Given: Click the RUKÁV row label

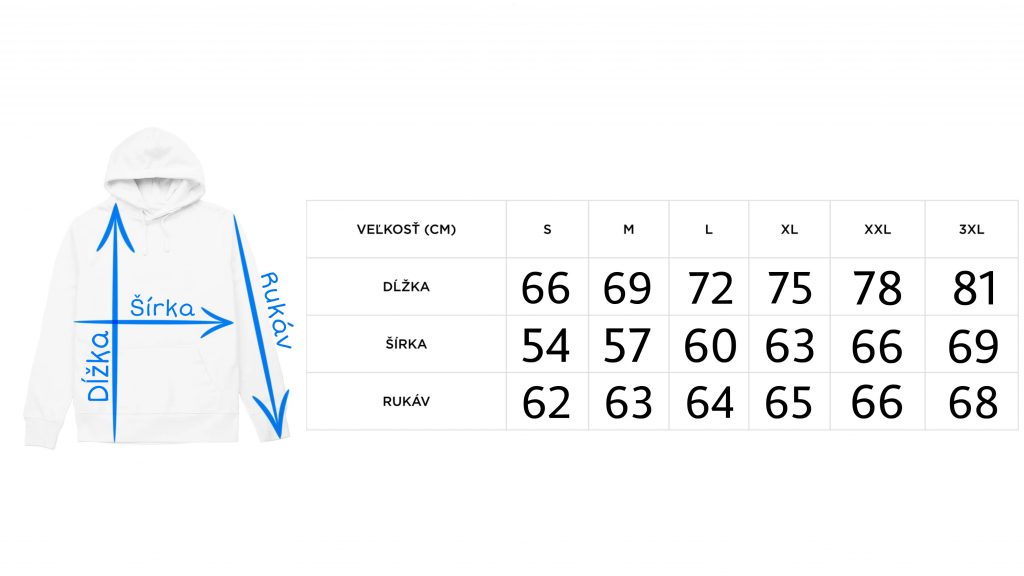Looking at the screenshot, I should [406, 401].
